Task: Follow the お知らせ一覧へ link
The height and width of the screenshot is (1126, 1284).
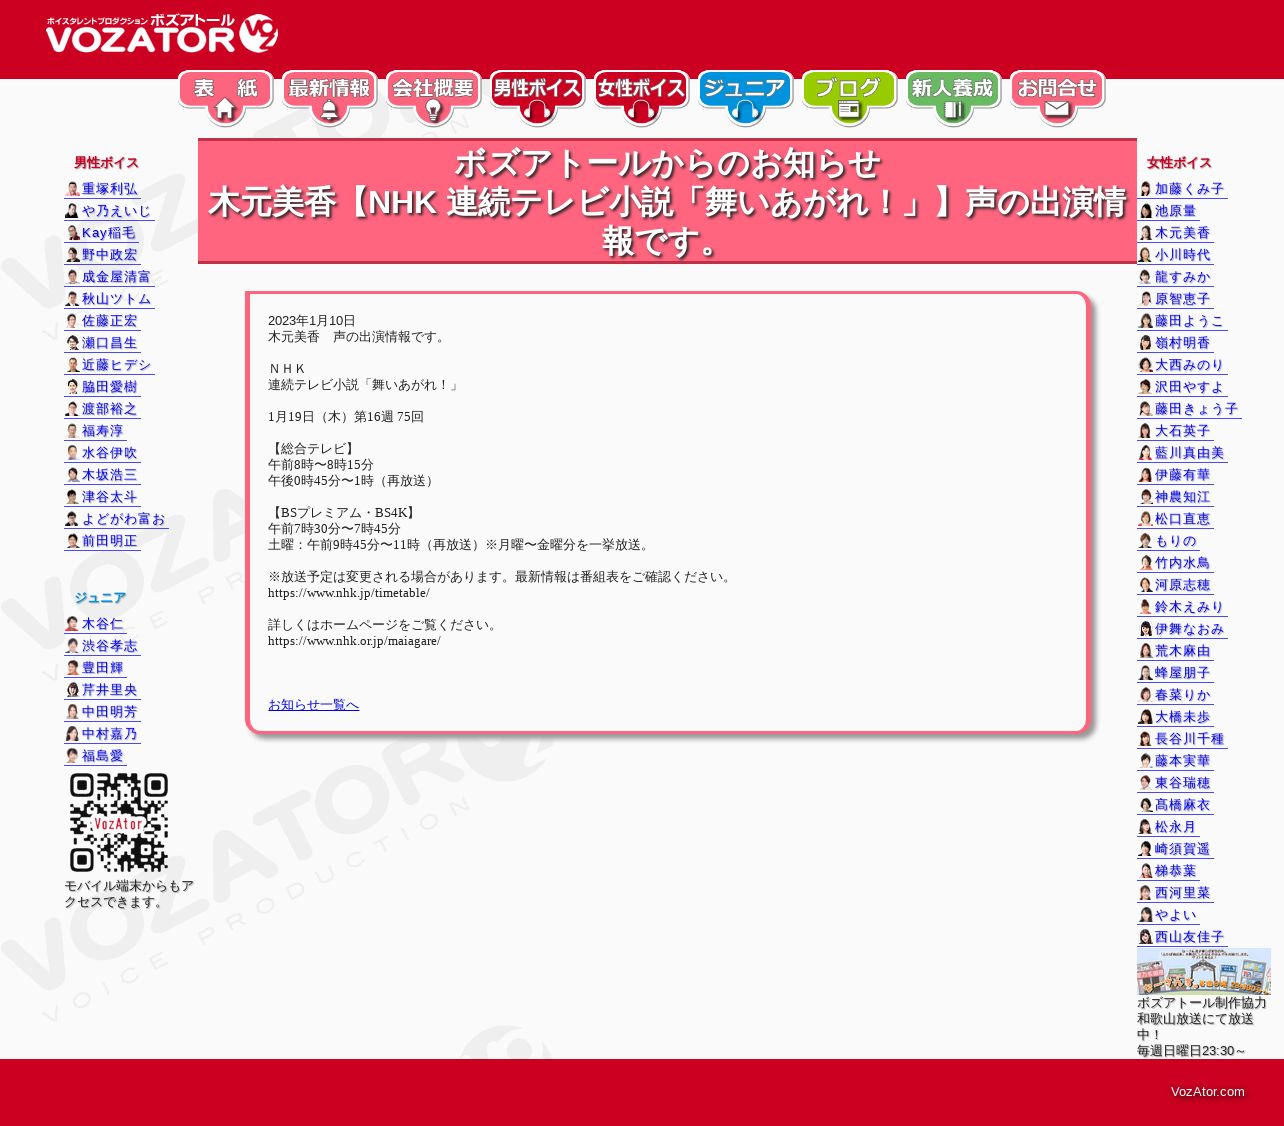Action: 313,705
